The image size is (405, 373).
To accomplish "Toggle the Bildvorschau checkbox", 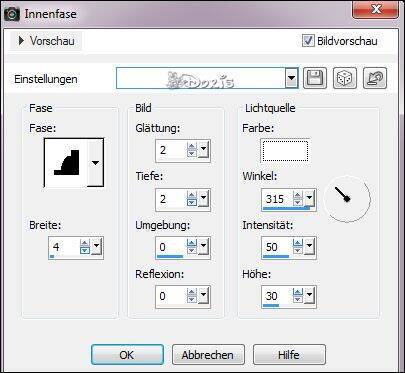I will (308, 41).
